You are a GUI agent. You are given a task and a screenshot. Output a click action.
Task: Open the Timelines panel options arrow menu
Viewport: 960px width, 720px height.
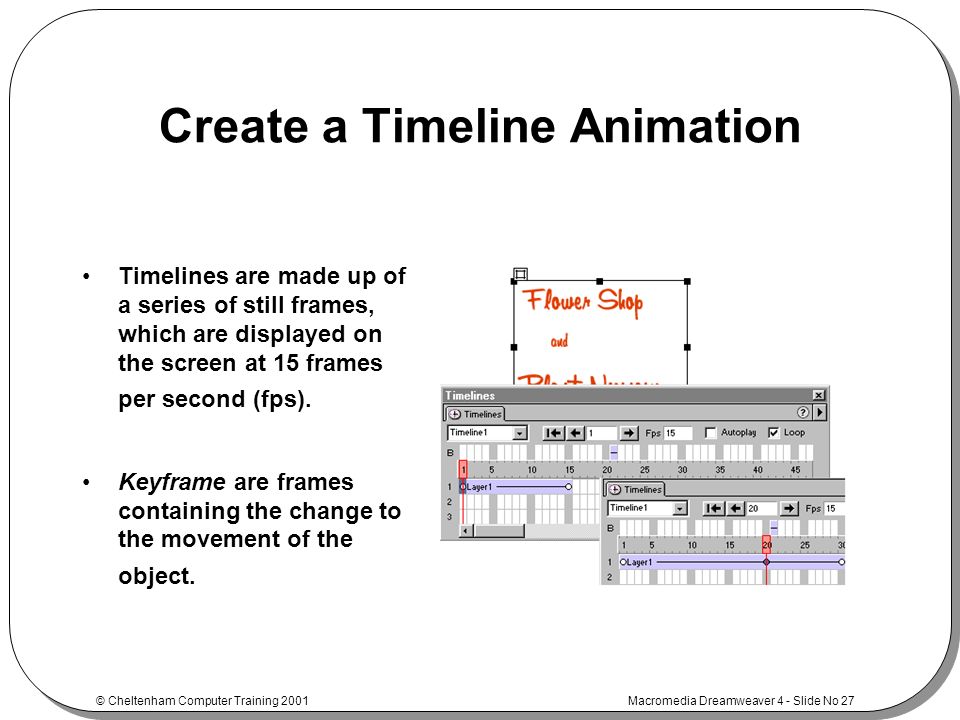point(819,413)
